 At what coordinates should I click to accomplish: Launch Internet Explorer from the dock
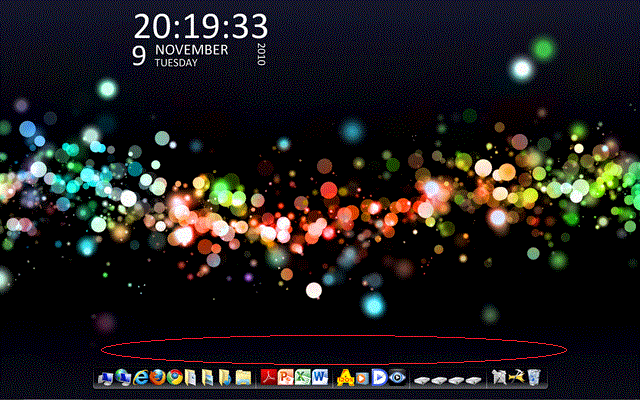(140, 378)
